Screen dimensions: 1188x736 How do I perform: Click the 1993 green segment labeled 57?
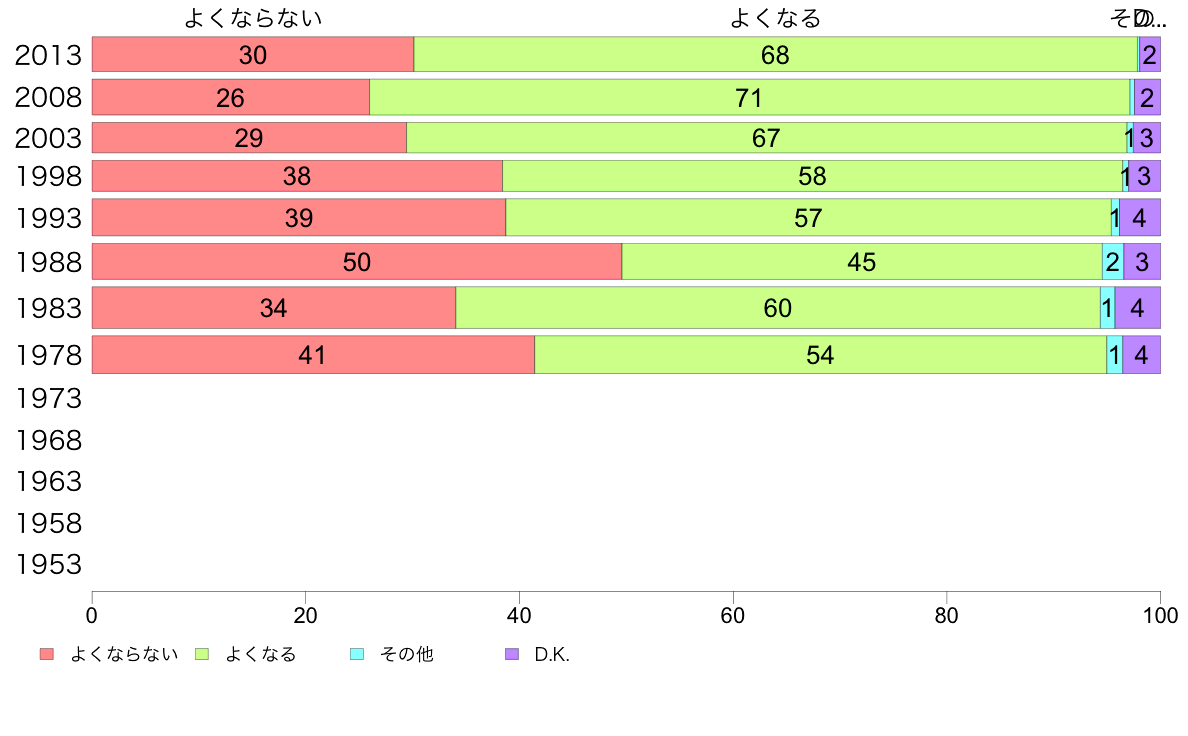tap(808, 218)
